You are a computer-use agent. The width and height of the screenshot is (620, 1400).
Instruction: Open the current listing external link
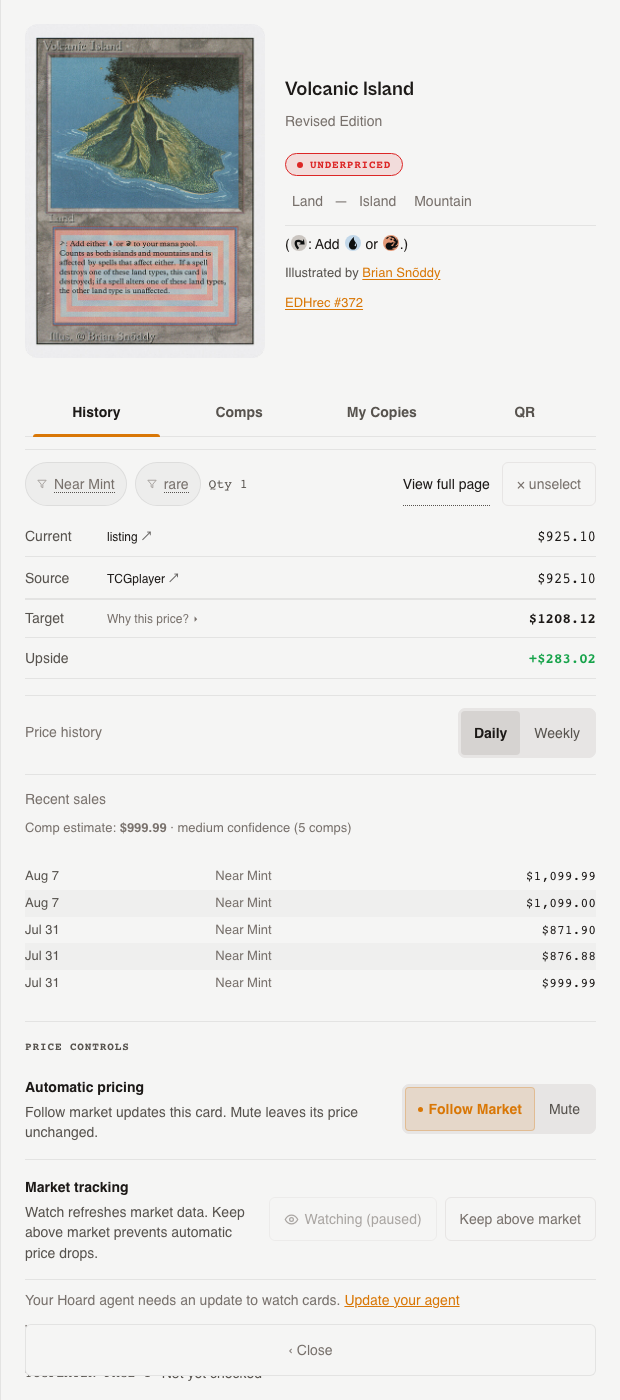tap(129, 536)
